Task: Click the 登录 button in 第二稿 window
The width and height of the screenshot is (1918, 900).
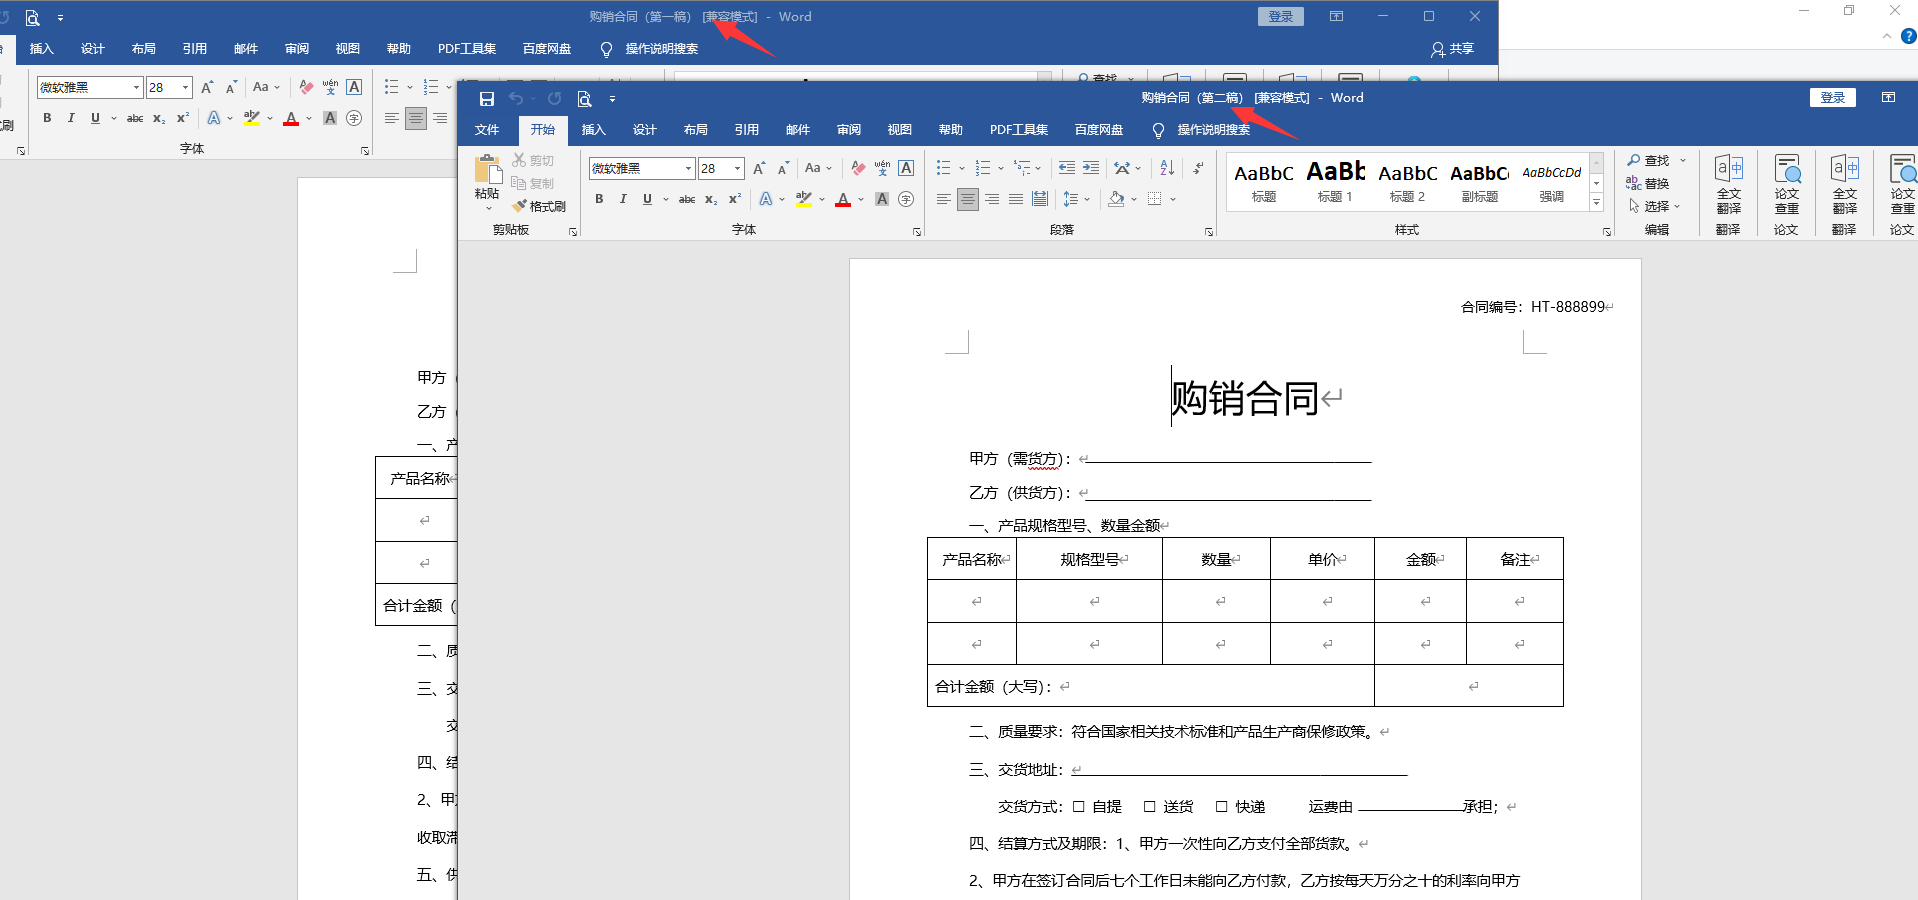Action: (x=1832, y=98)
